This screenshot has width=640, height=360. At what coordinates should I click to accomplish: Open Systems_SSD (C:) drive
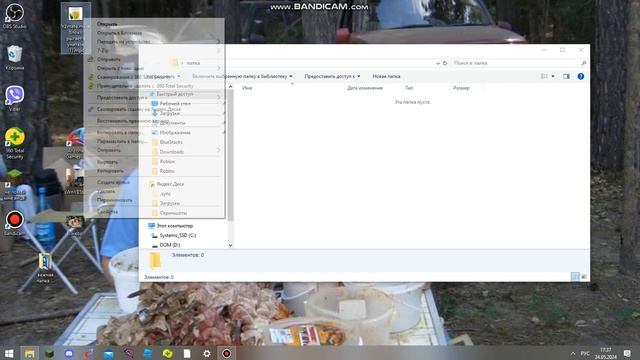[x=173, y=236]
